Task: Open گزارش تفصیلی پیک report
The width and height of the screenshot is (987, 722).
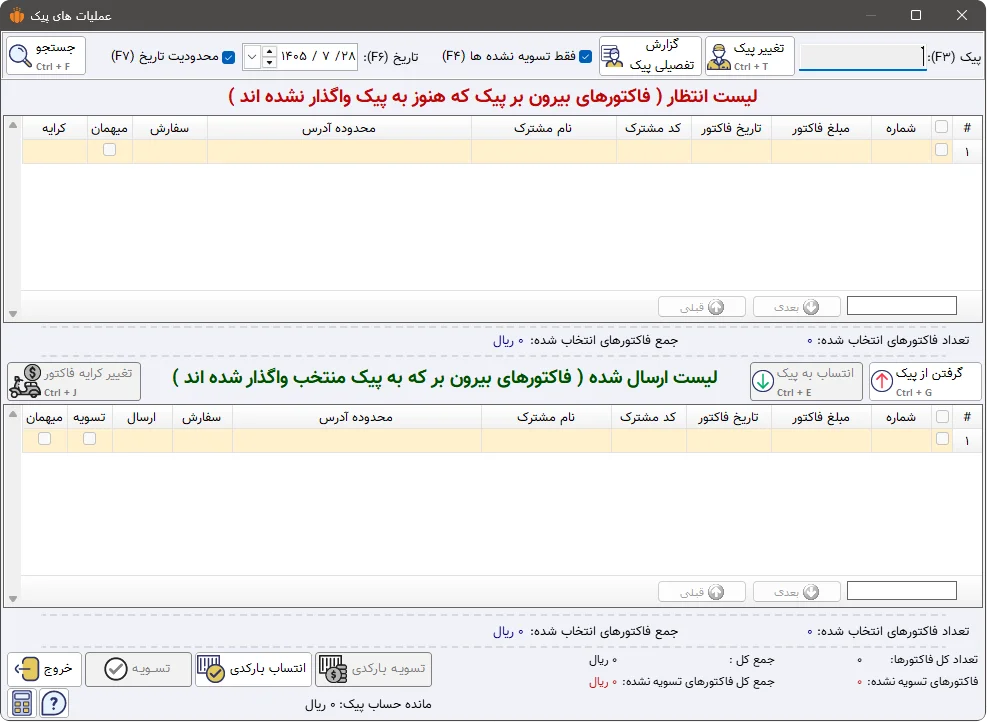Action: click(650, 56)
